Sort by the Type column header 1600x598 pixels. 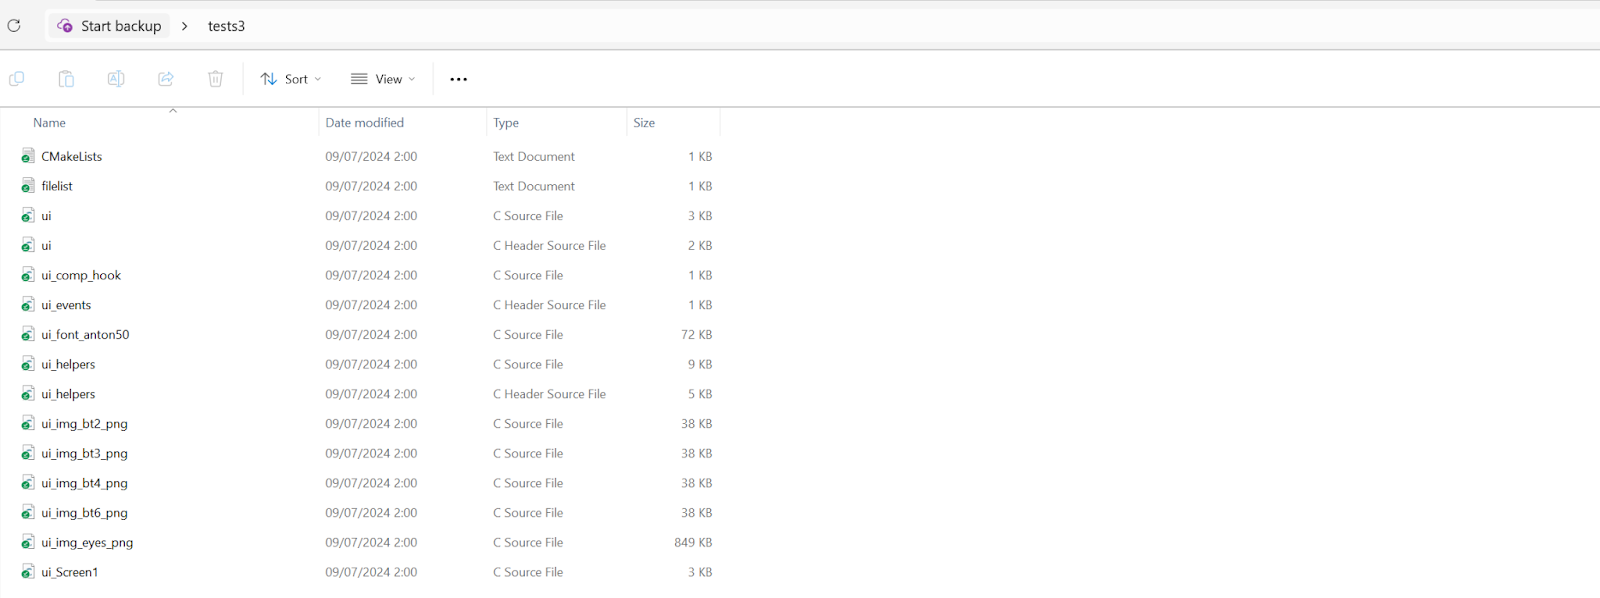[506, 123]
